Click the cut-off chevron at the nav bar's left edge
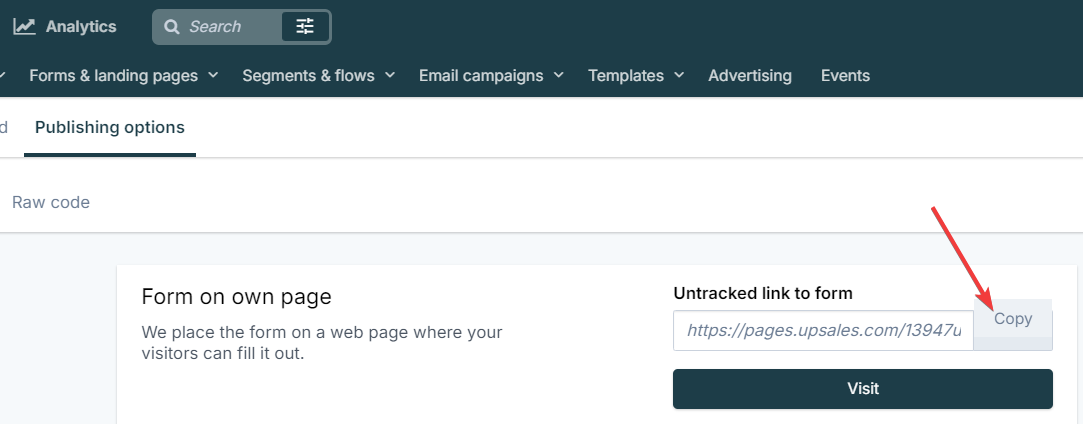The width and height of the screenshot is (1083, 424). pyautogui.click(x=3, y=75)
